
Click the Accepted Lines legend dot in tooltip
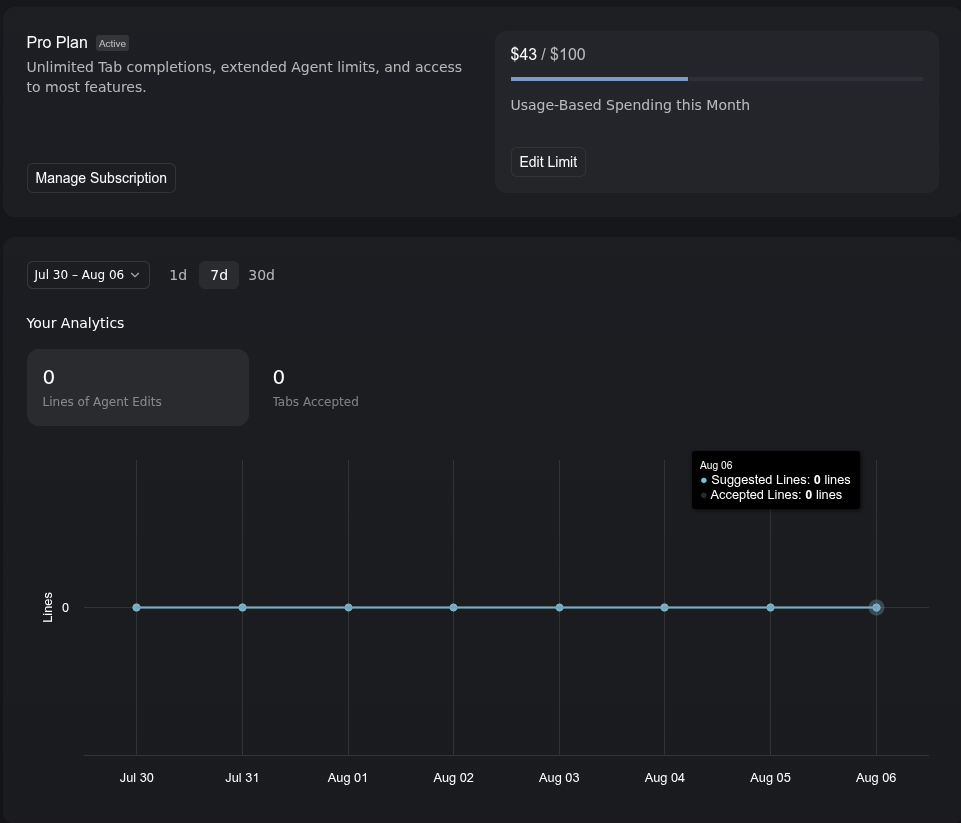704,496
